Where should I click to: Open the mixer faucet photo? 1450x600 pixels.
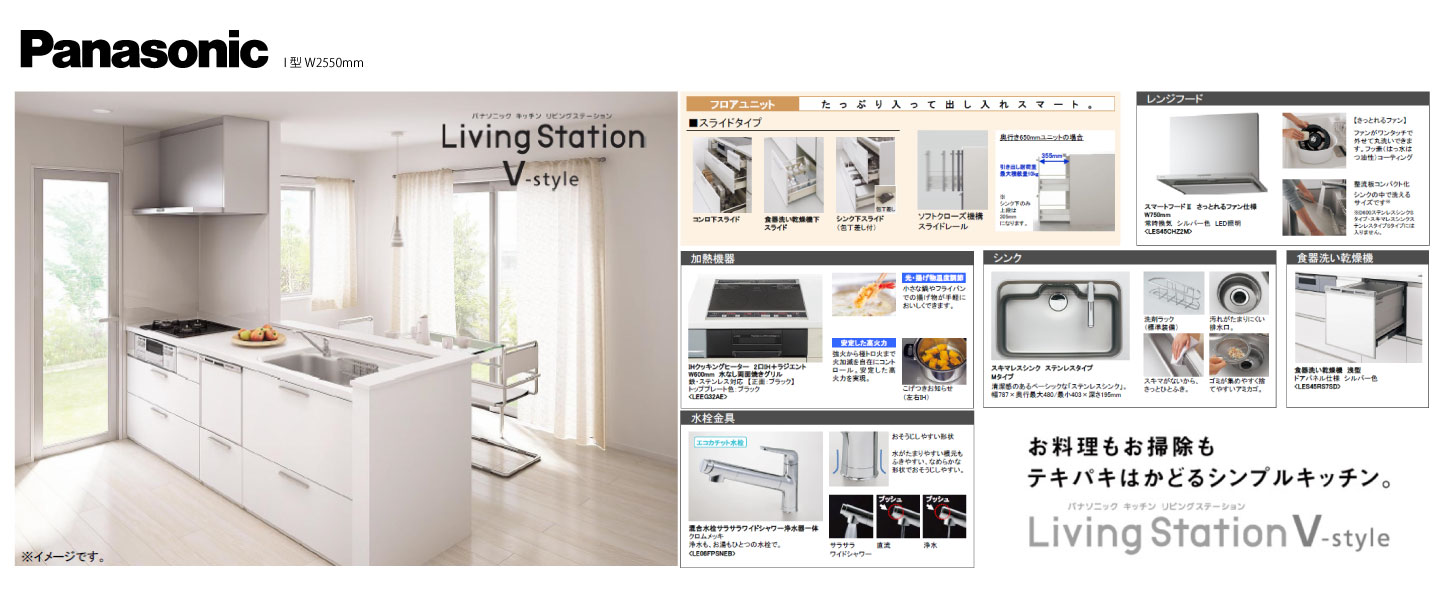tap(756, 476)
